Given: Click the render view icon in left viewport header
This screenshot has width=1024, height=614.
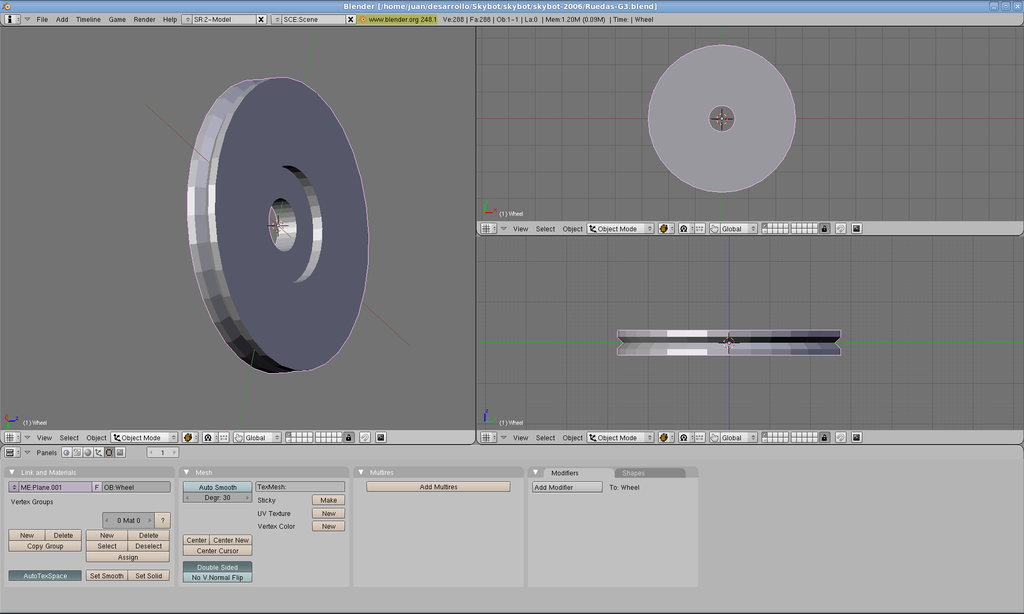Looking at the screenshot, I should coord(380,438).
